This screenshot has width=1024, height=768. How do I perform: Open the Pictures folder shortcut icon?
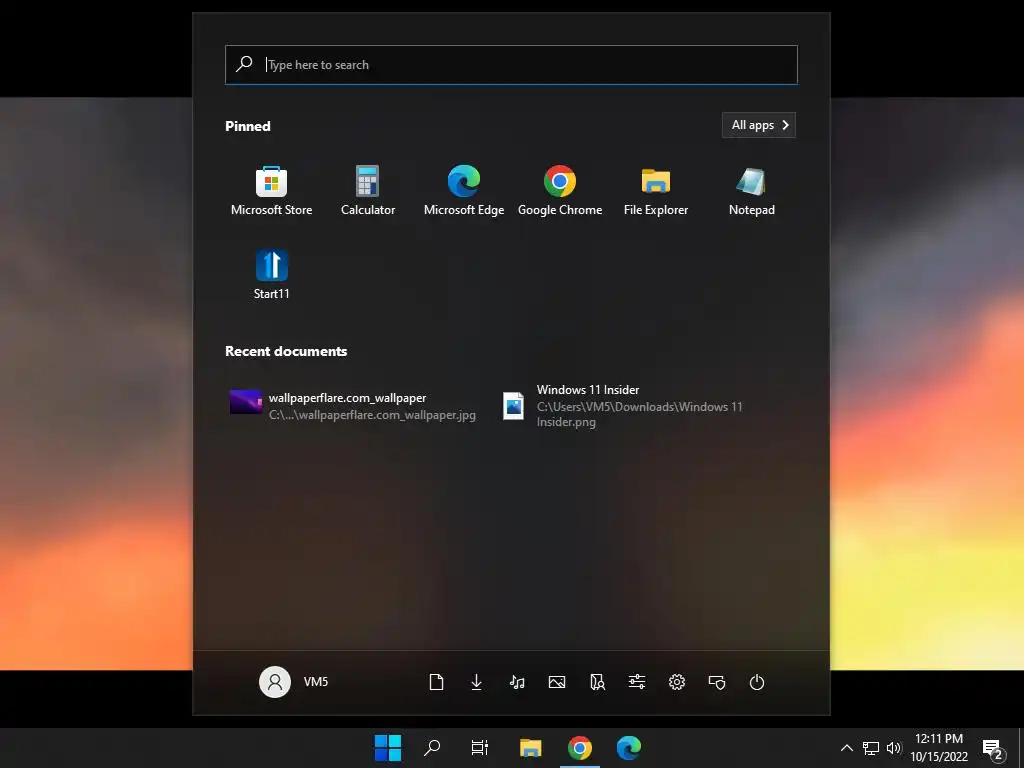[557, 682]
